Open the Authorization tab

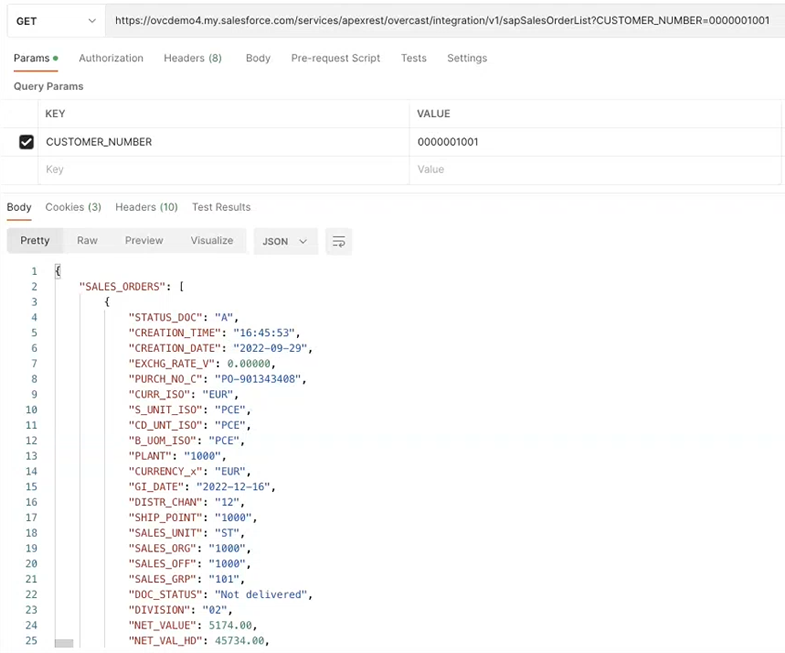(x=111, y=58)
